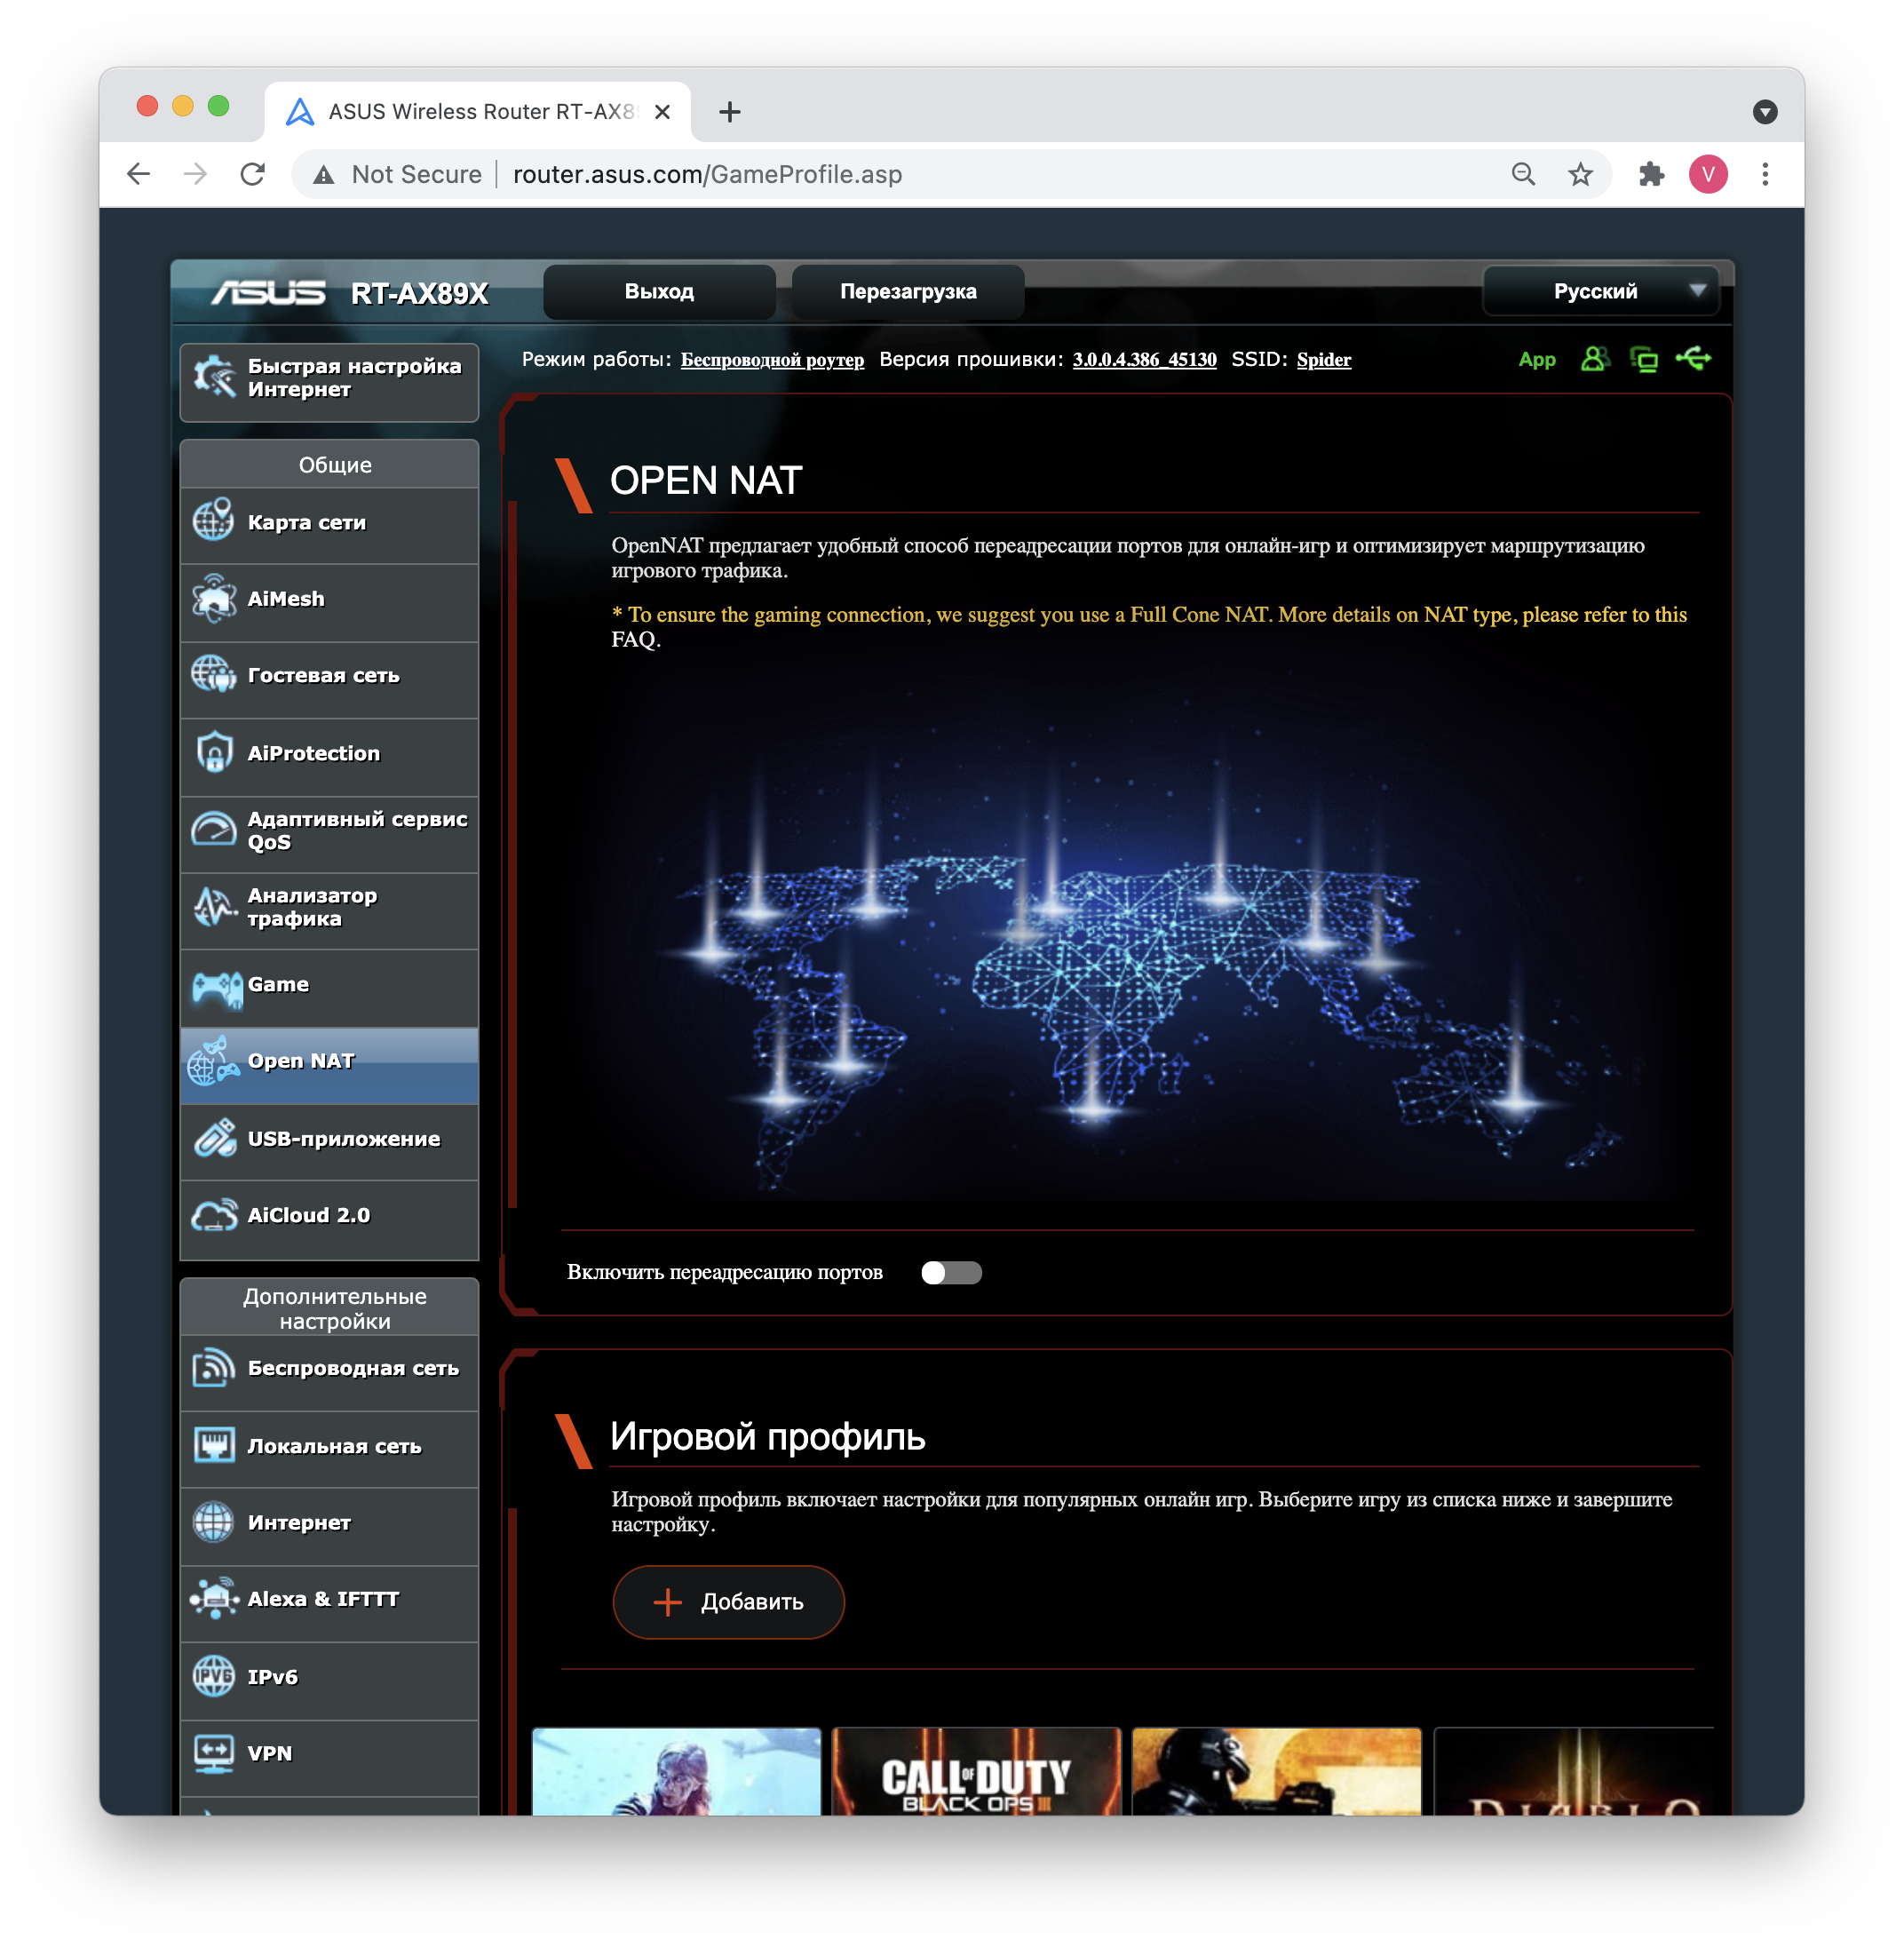Click the Chrome profile avatar V
This screenshot has width=1904, height=1947.
point(1708,175)
